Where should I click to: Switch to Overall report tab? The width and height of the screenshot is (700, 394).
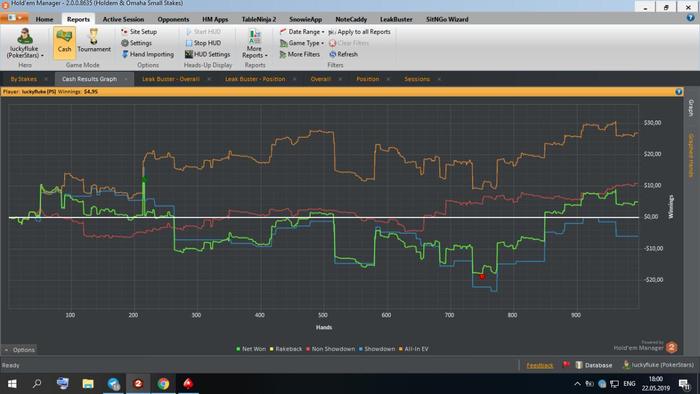321,79
